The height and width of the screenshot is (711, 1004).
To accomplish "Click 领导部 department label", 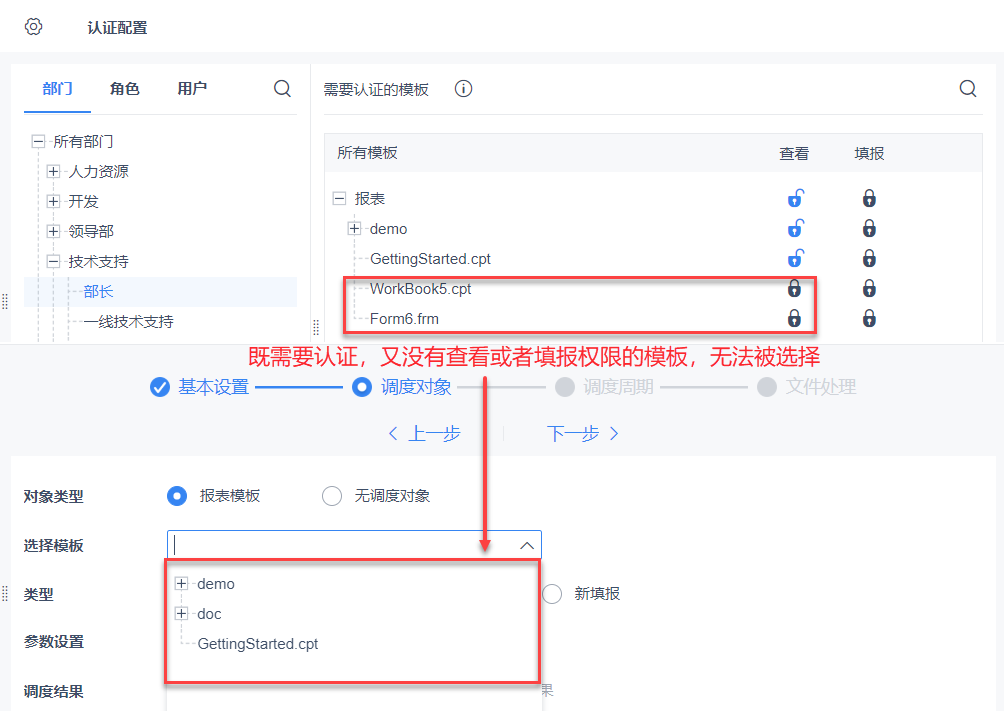I will pyautogui.click(x=91, y=231).
